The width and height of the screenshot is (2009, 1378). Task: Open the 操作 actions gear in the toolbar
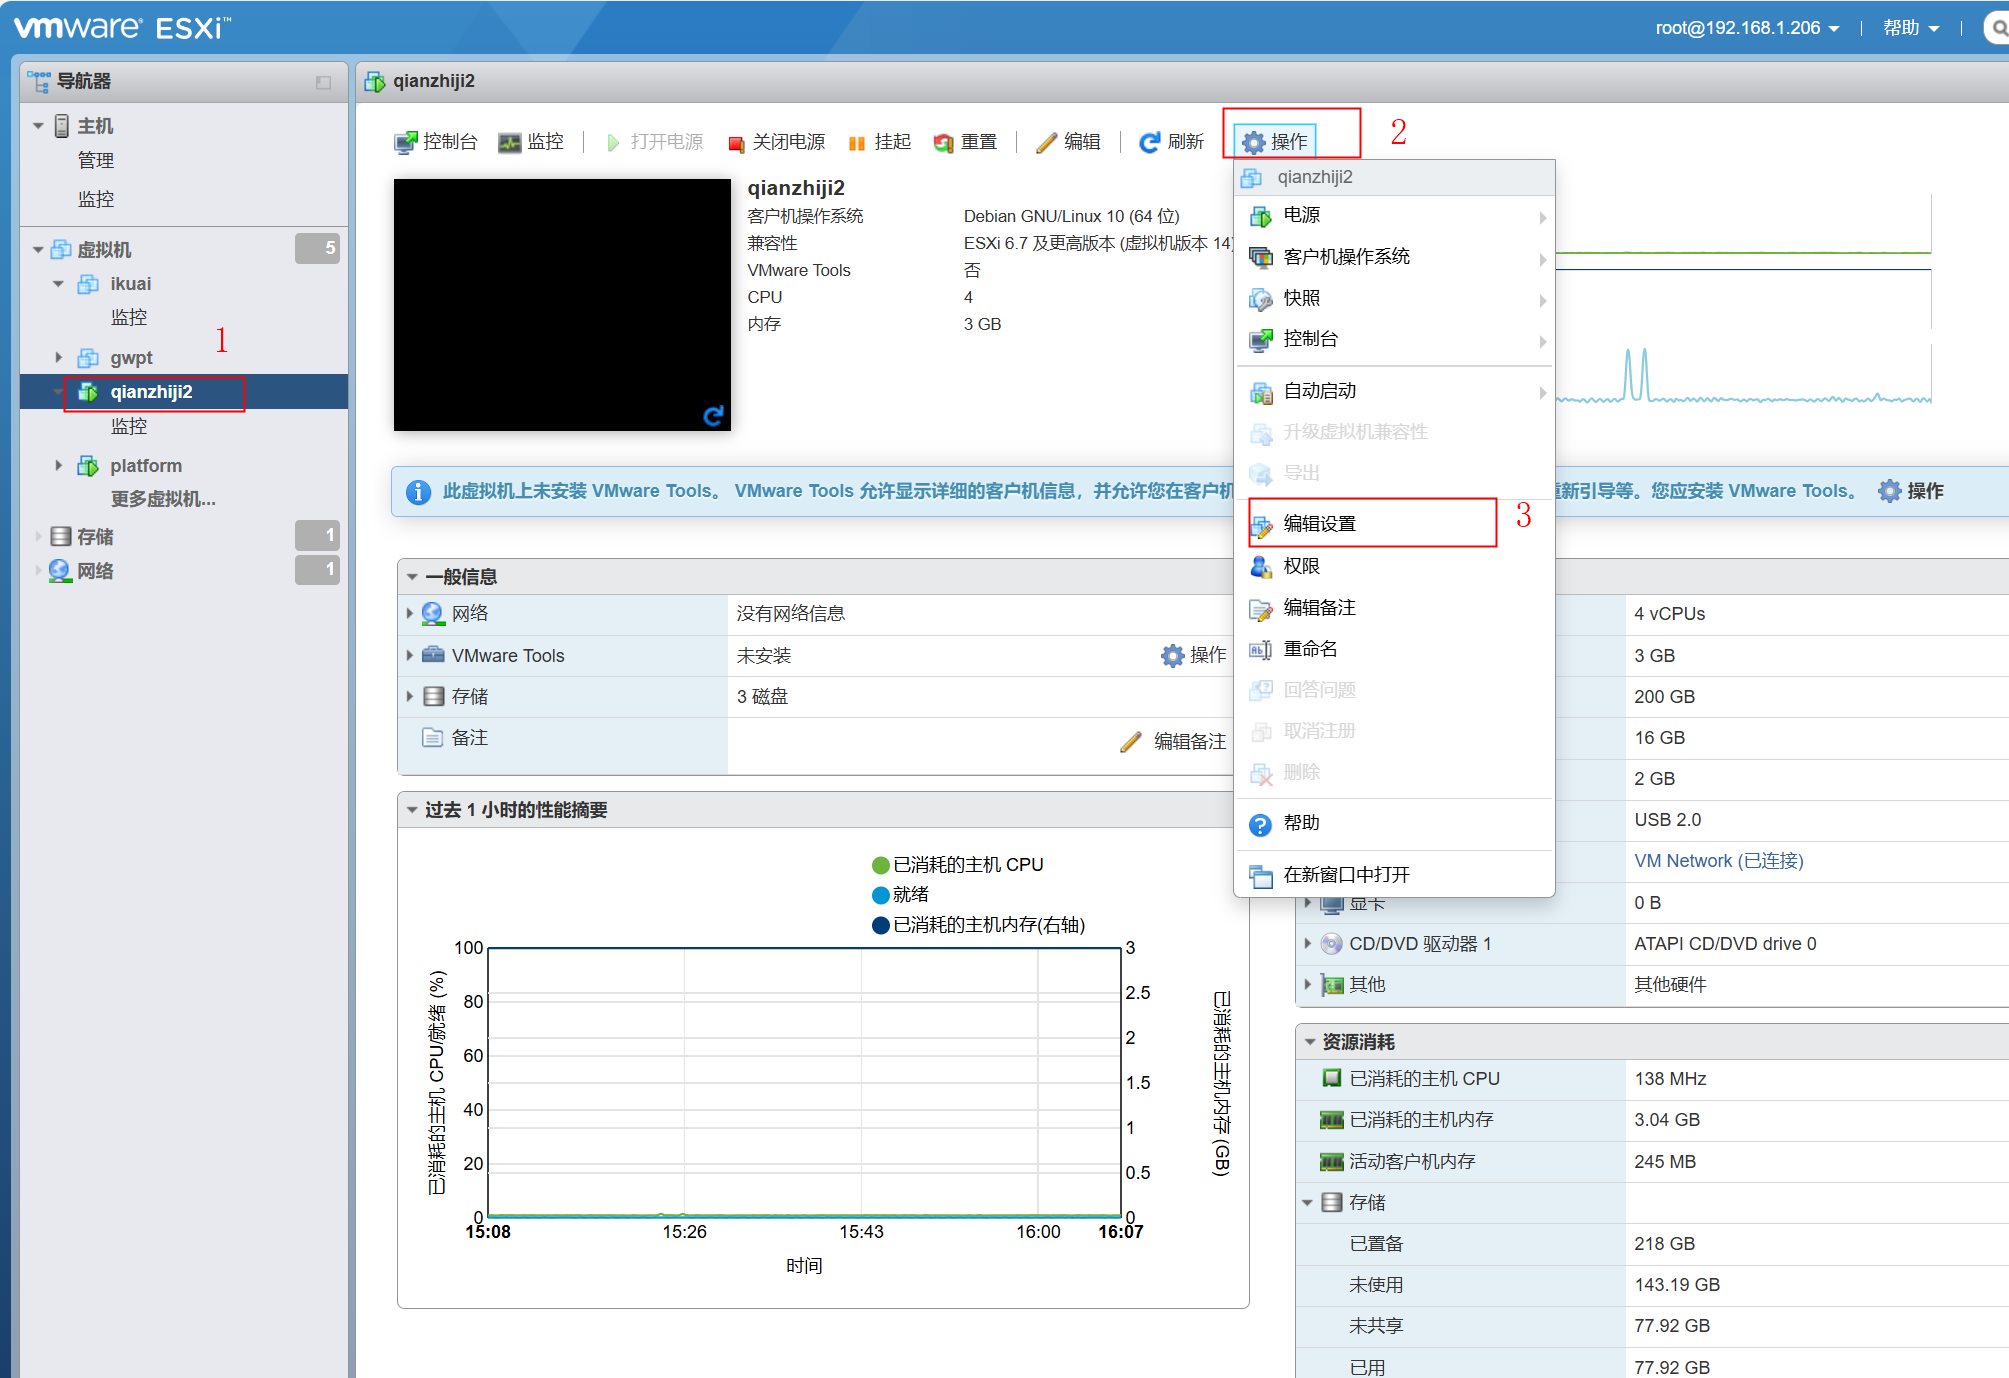[1274, 142]
